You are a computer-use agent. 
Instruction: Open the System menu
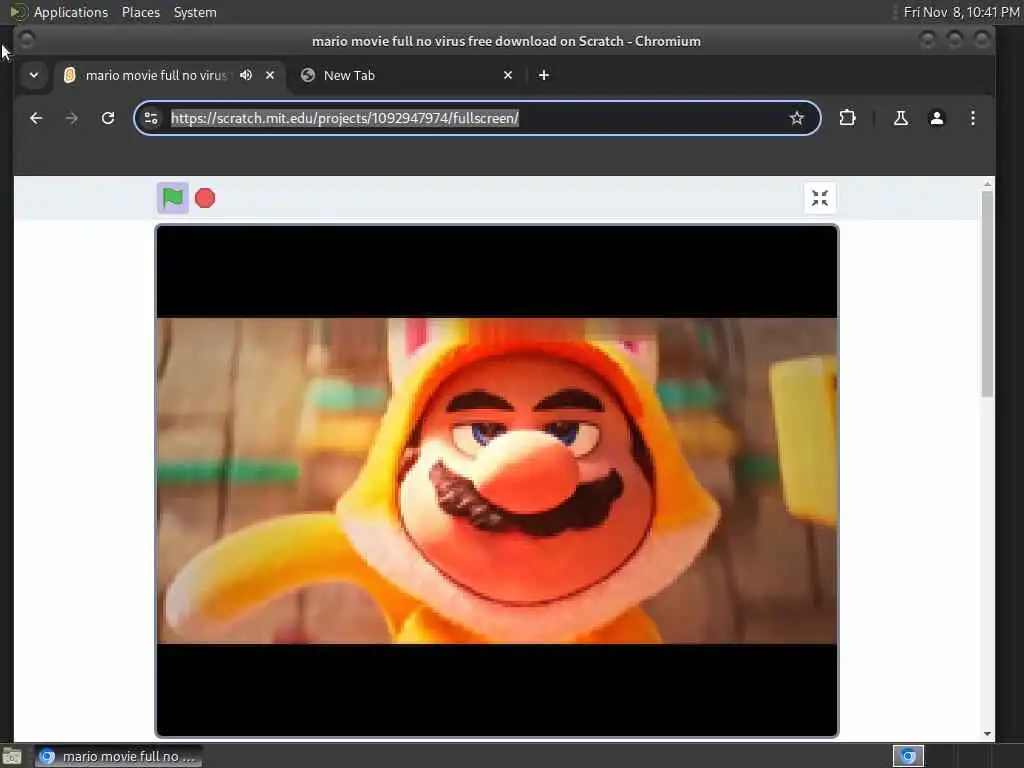click(x=195, y=12)
